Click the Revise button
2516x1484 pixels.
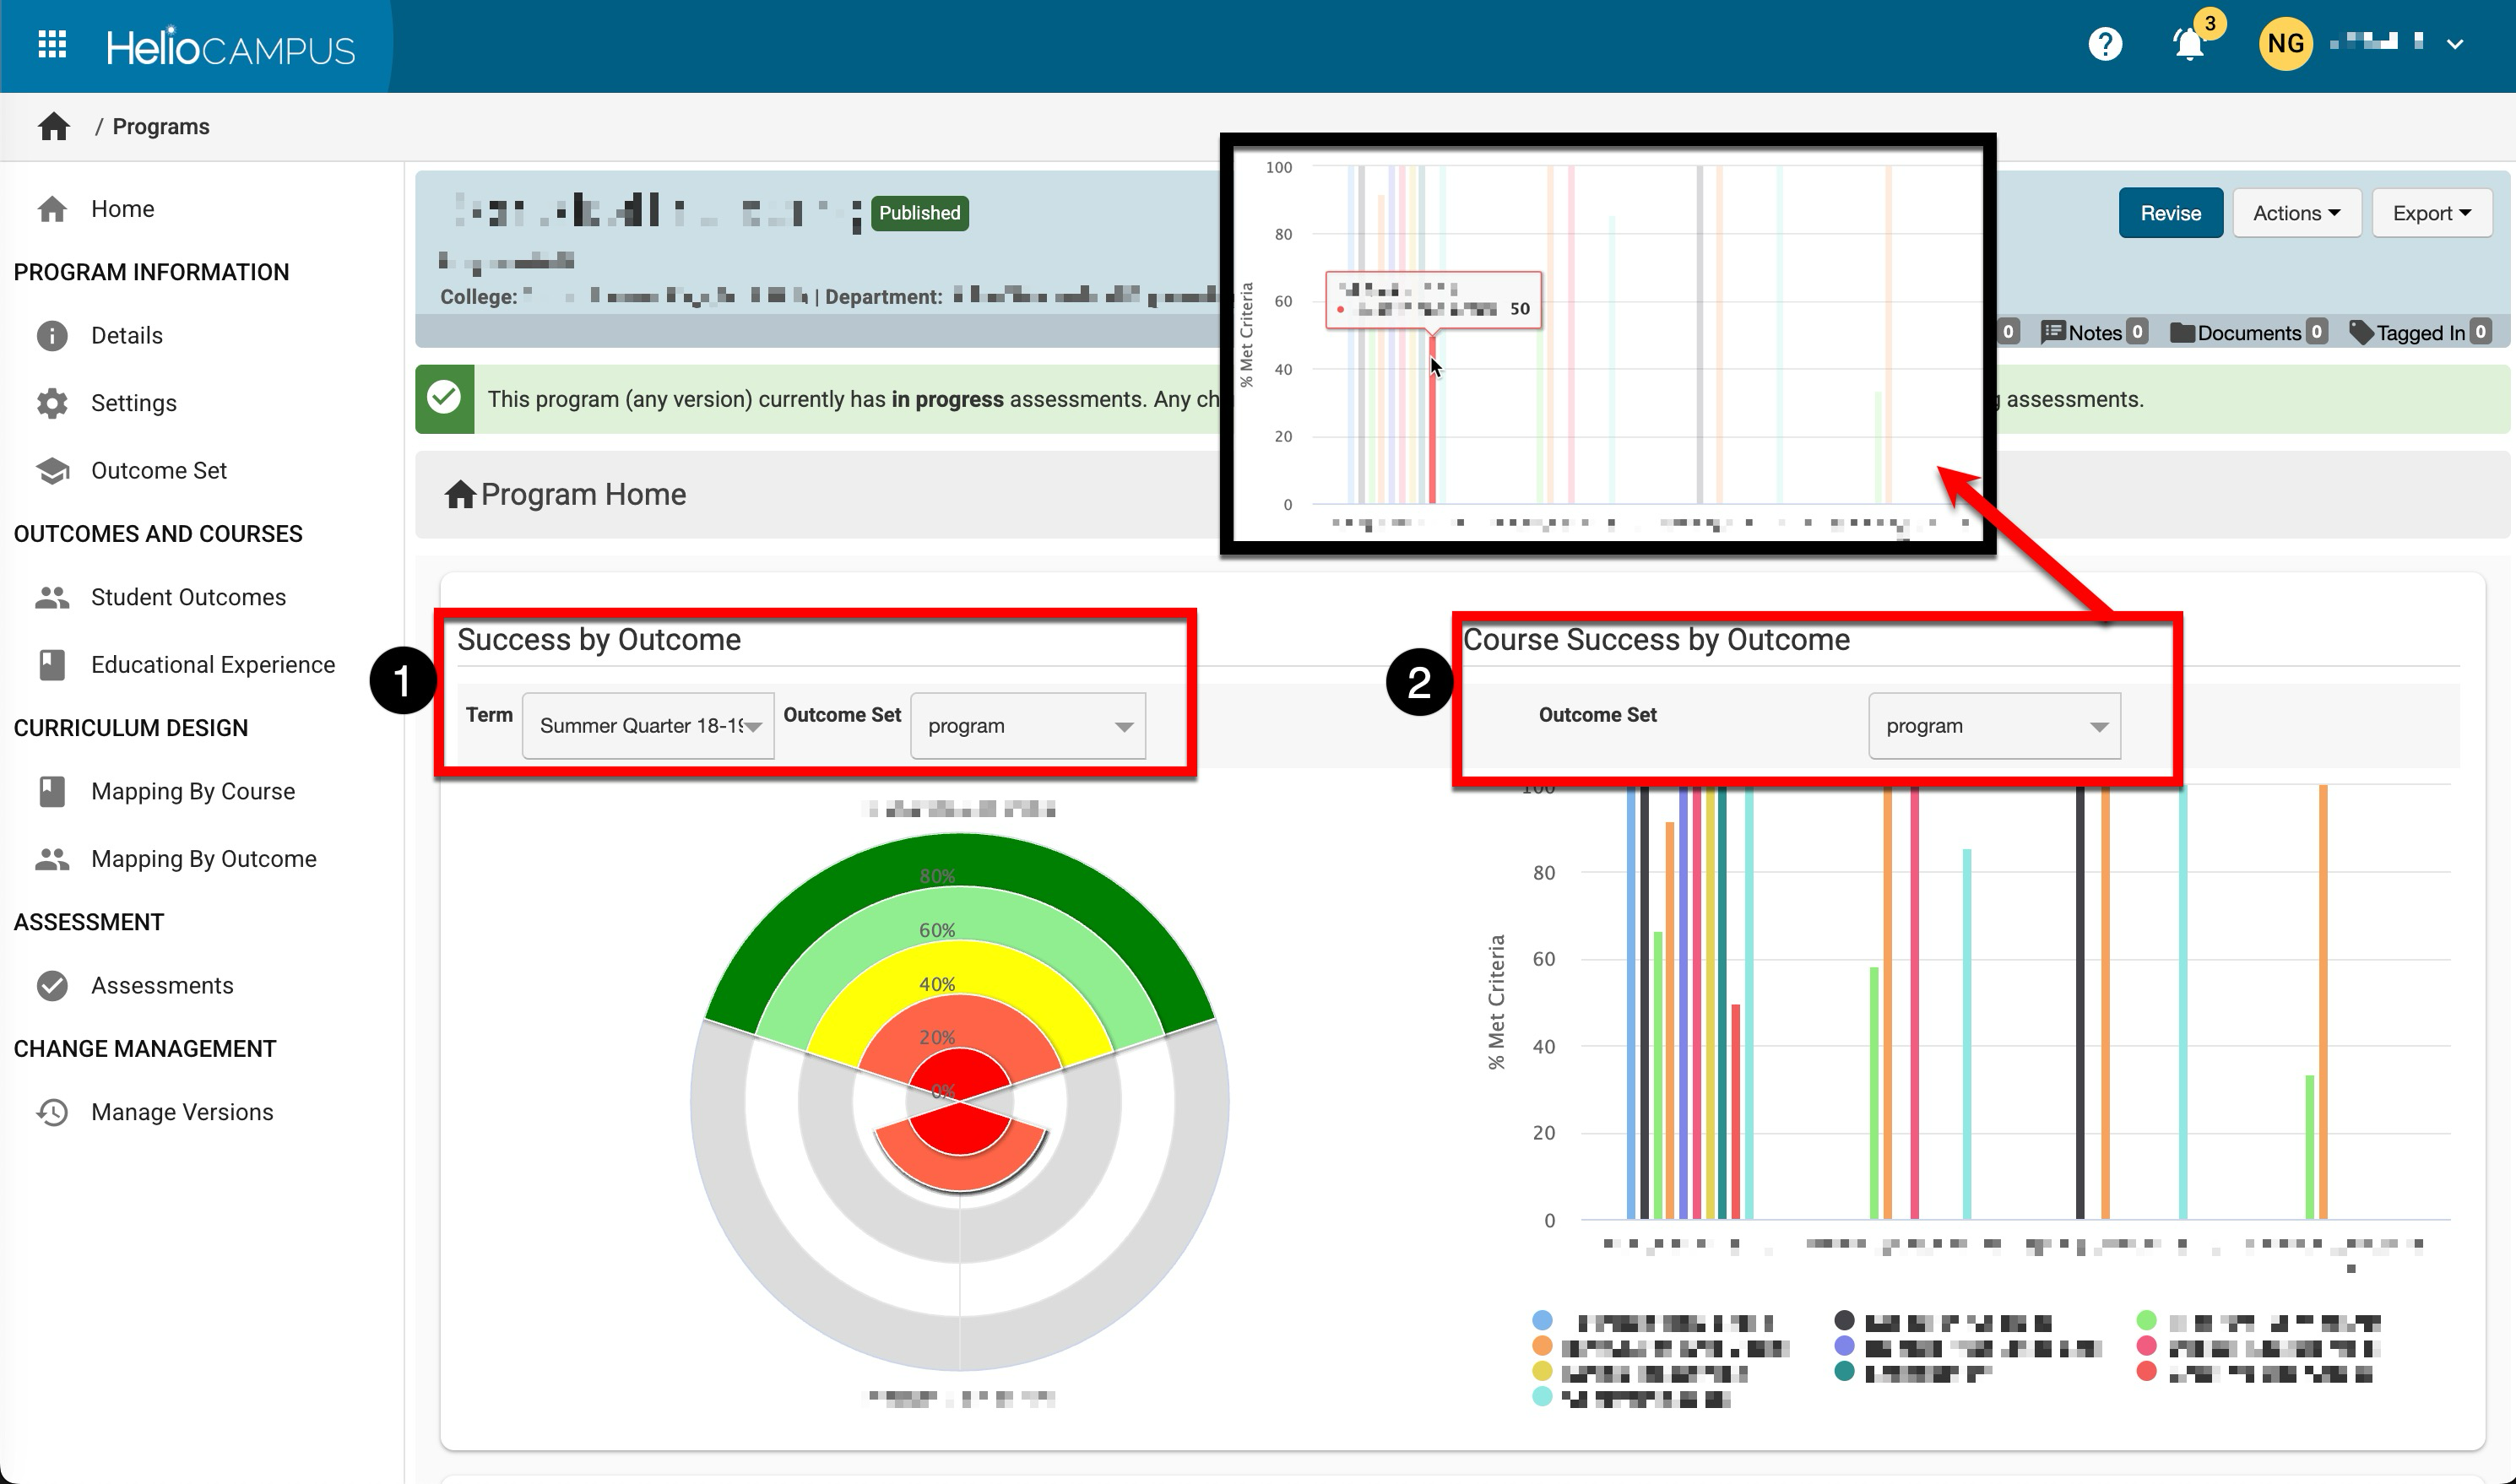point(2170,213)
